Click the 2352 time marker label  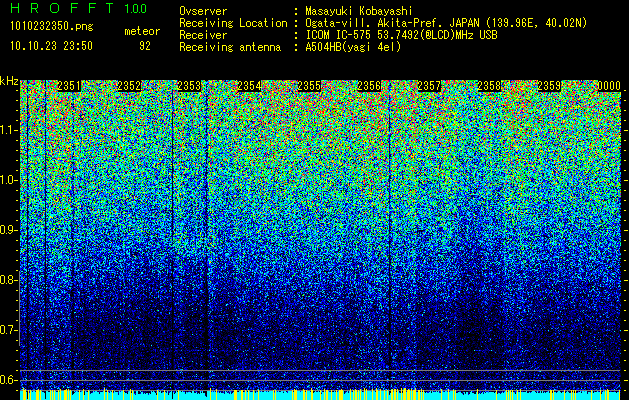coord(129,86)
